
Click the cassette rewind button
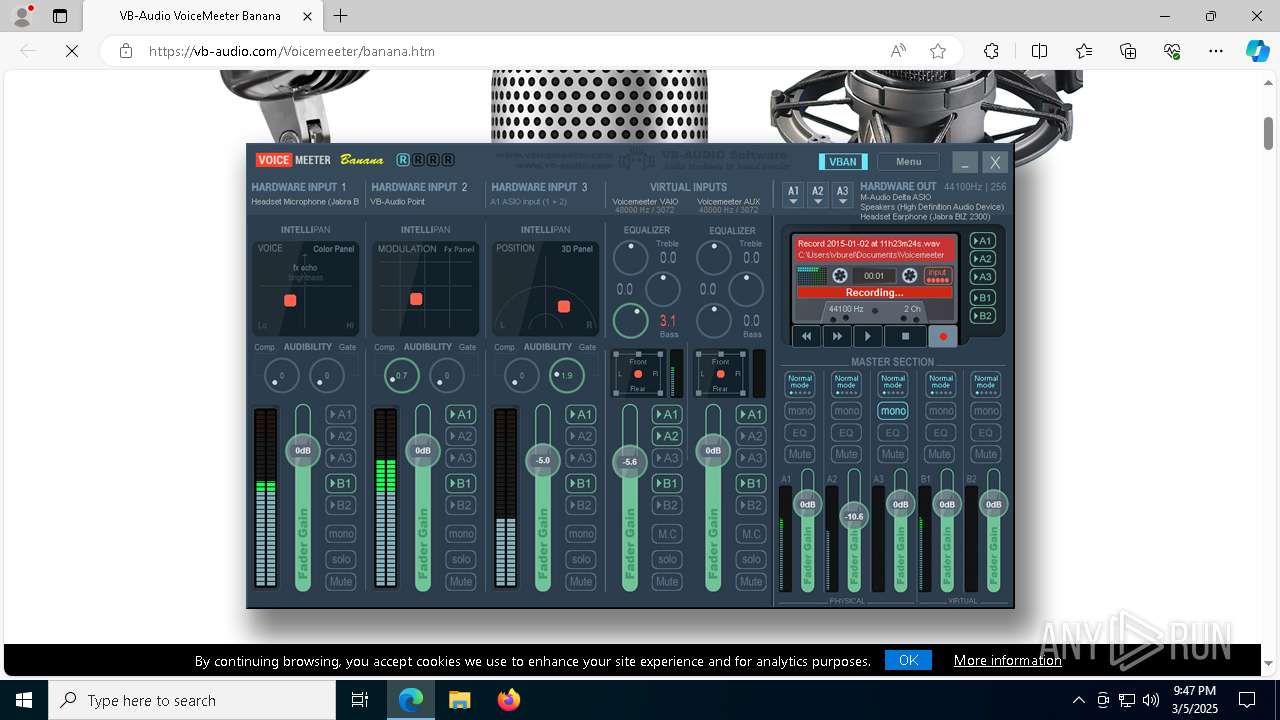[807, 337]
